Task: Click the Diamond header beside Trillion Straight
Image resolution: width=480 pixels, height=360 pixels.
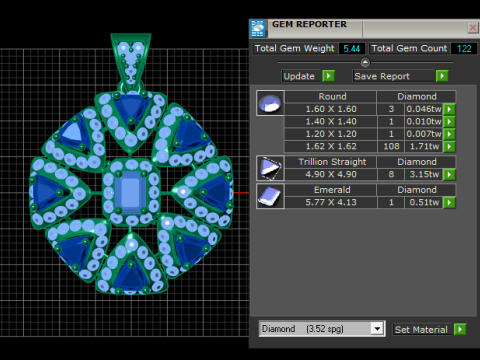Action: (x=416, y=162)
